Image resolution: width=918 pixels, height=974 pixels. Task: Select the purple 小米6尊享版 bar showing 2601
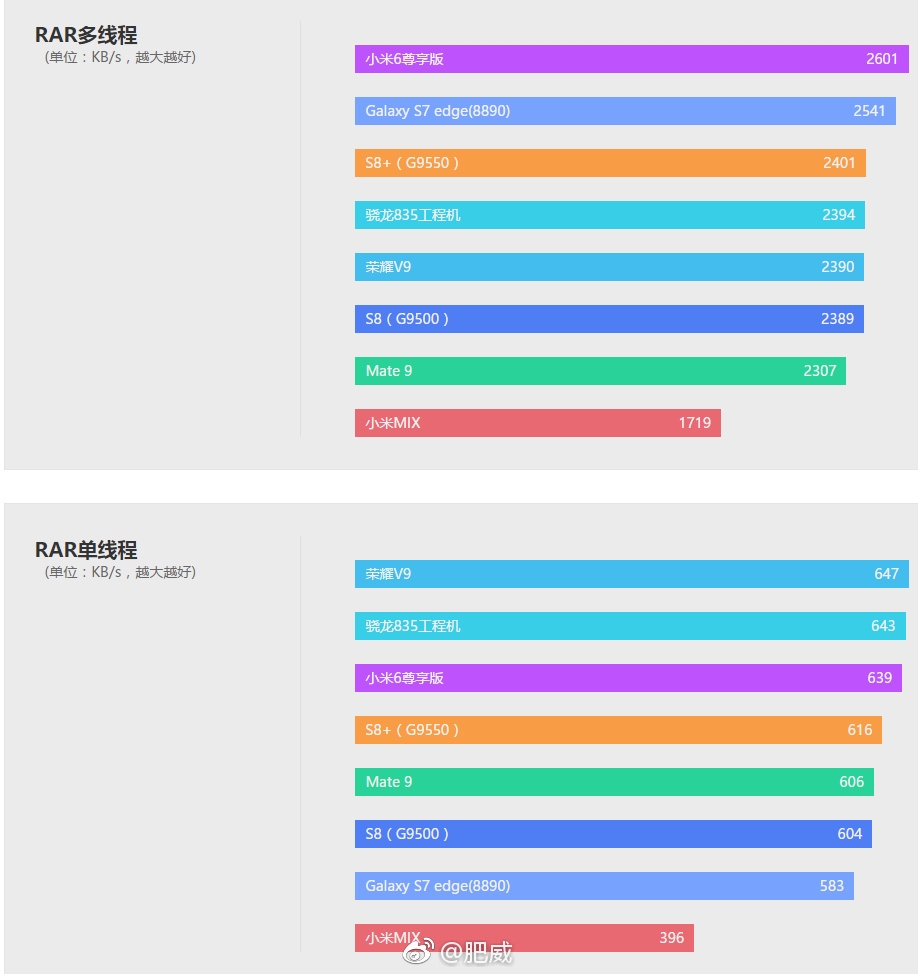(631, 59)
